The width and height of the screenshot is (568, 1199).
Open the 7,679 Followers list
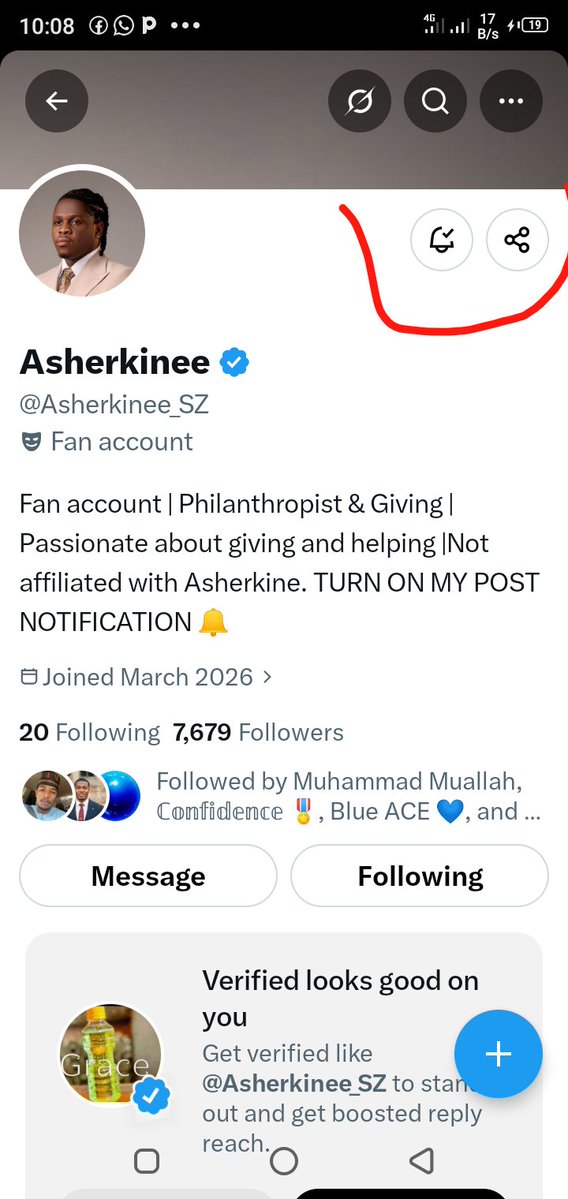click(258, 733)
